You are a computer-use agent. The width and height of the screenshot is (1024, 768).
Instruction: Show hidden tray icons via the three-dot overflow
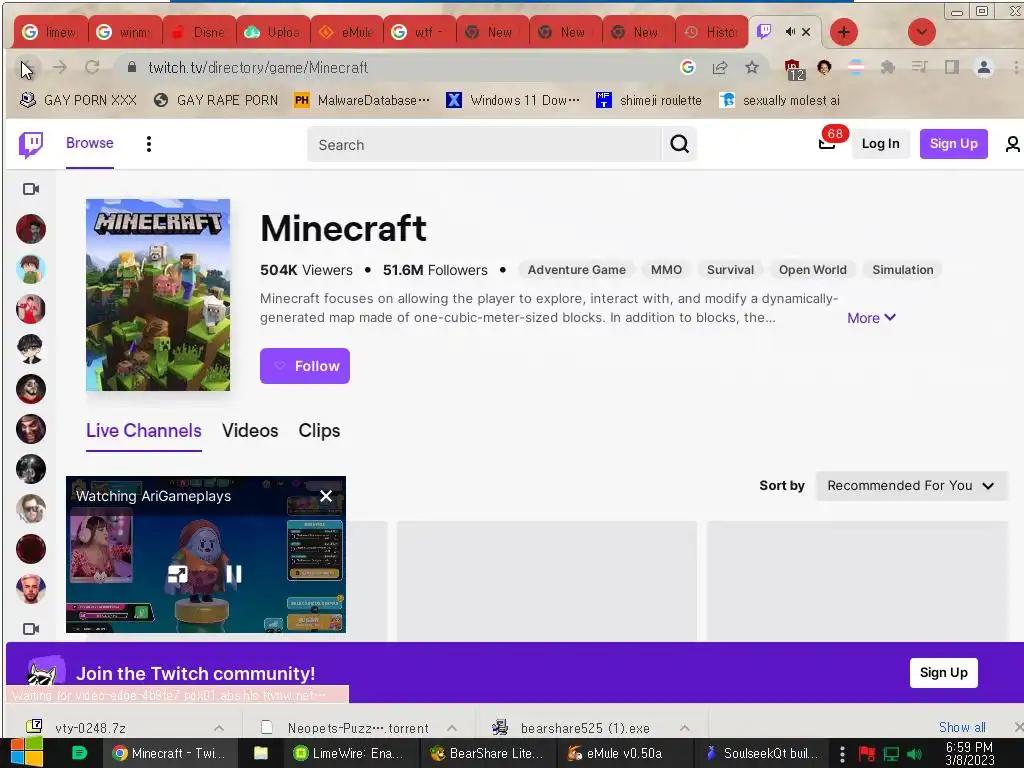click(842, 754)
